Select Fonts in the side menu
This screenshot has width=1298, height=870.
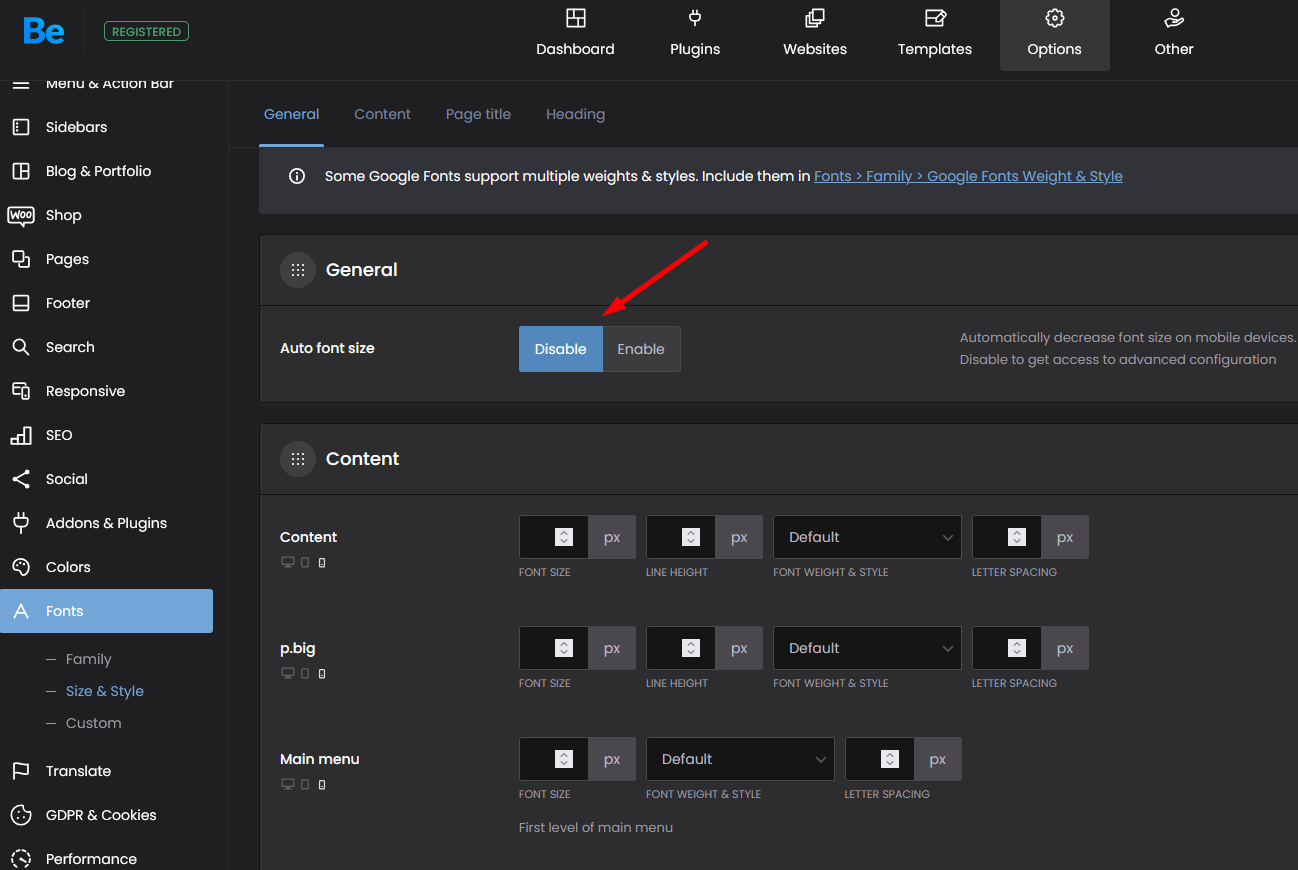coord(106,611)
